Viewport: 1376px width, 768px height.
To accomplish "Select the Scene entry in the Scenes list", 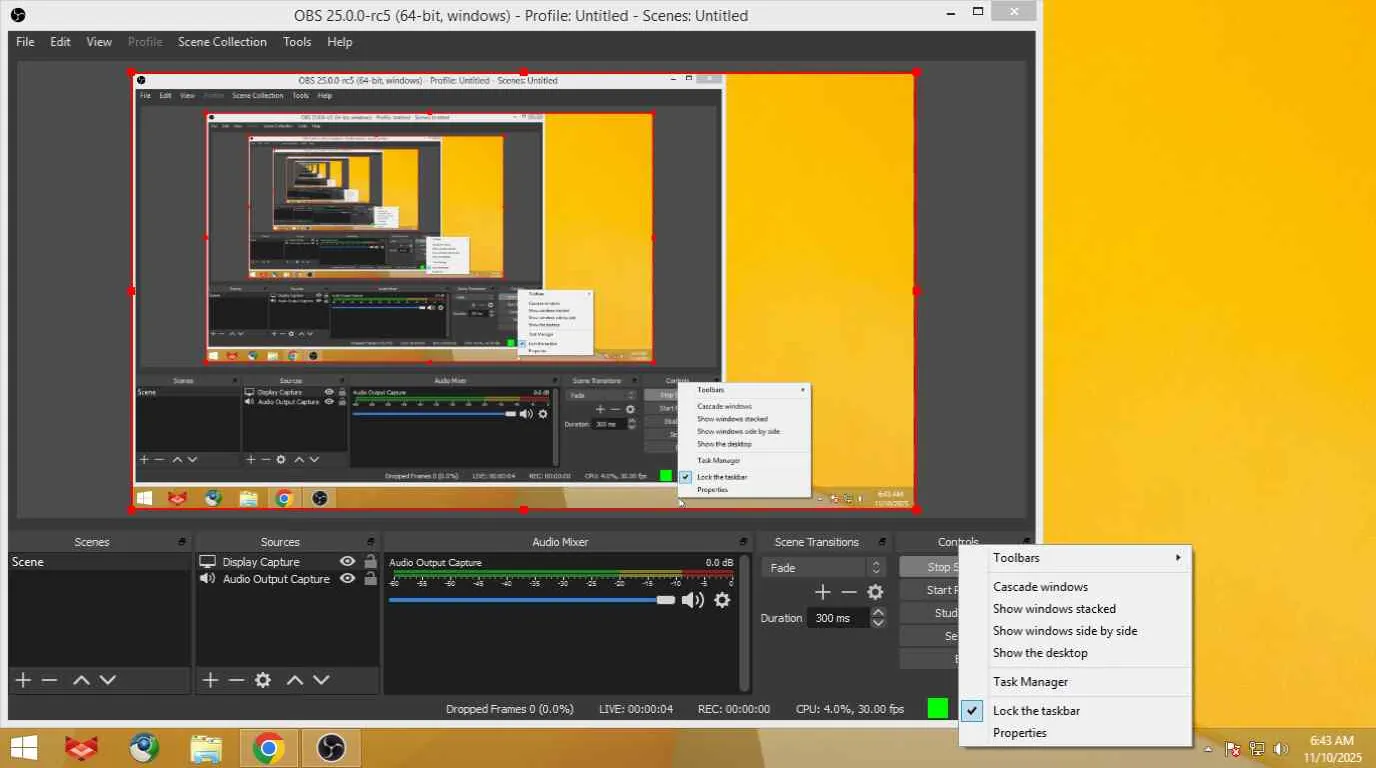I will coord(99,562).
